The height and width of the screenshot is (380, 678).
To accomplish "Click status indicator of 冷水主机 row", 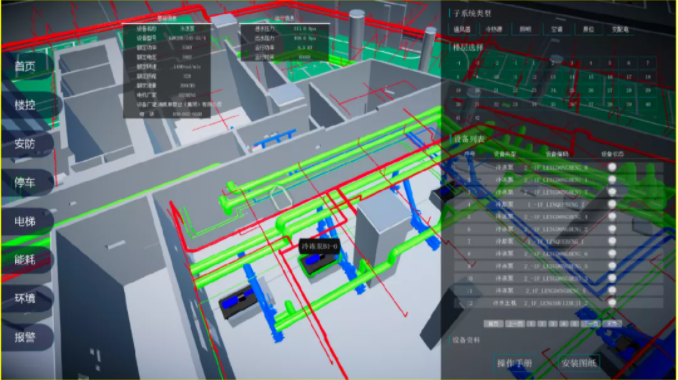I will pyautogui.click(x=612, y=303).
